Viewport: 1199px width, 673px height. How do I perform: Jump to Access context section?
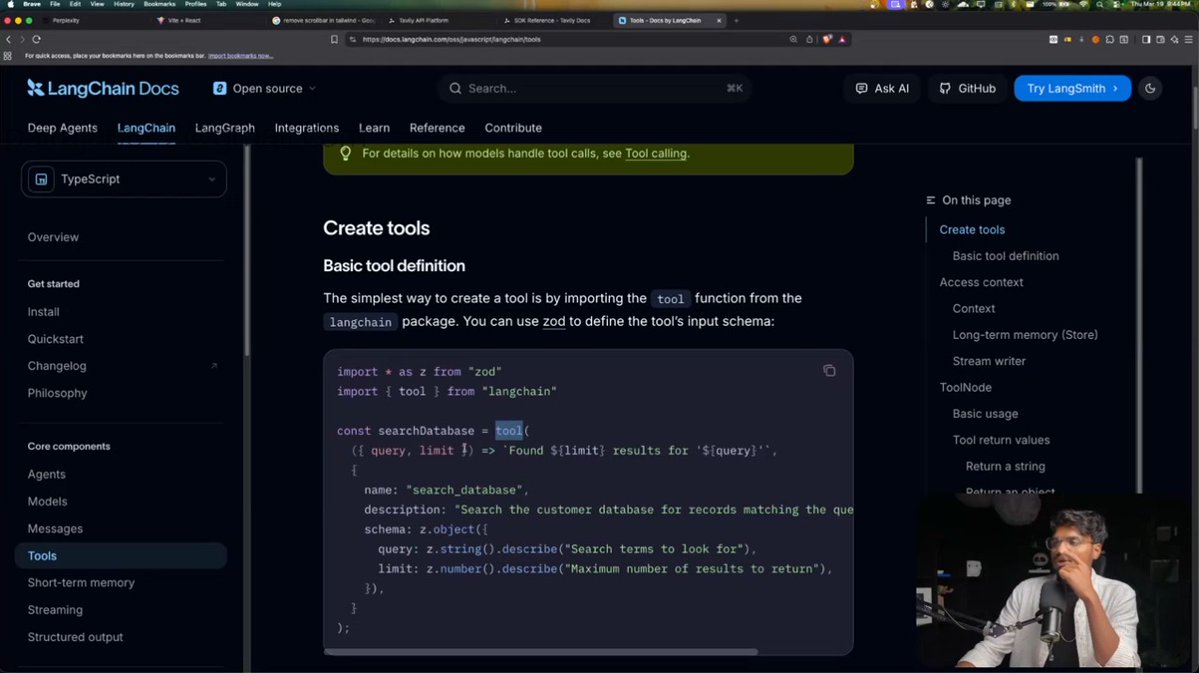click(981, 282)
